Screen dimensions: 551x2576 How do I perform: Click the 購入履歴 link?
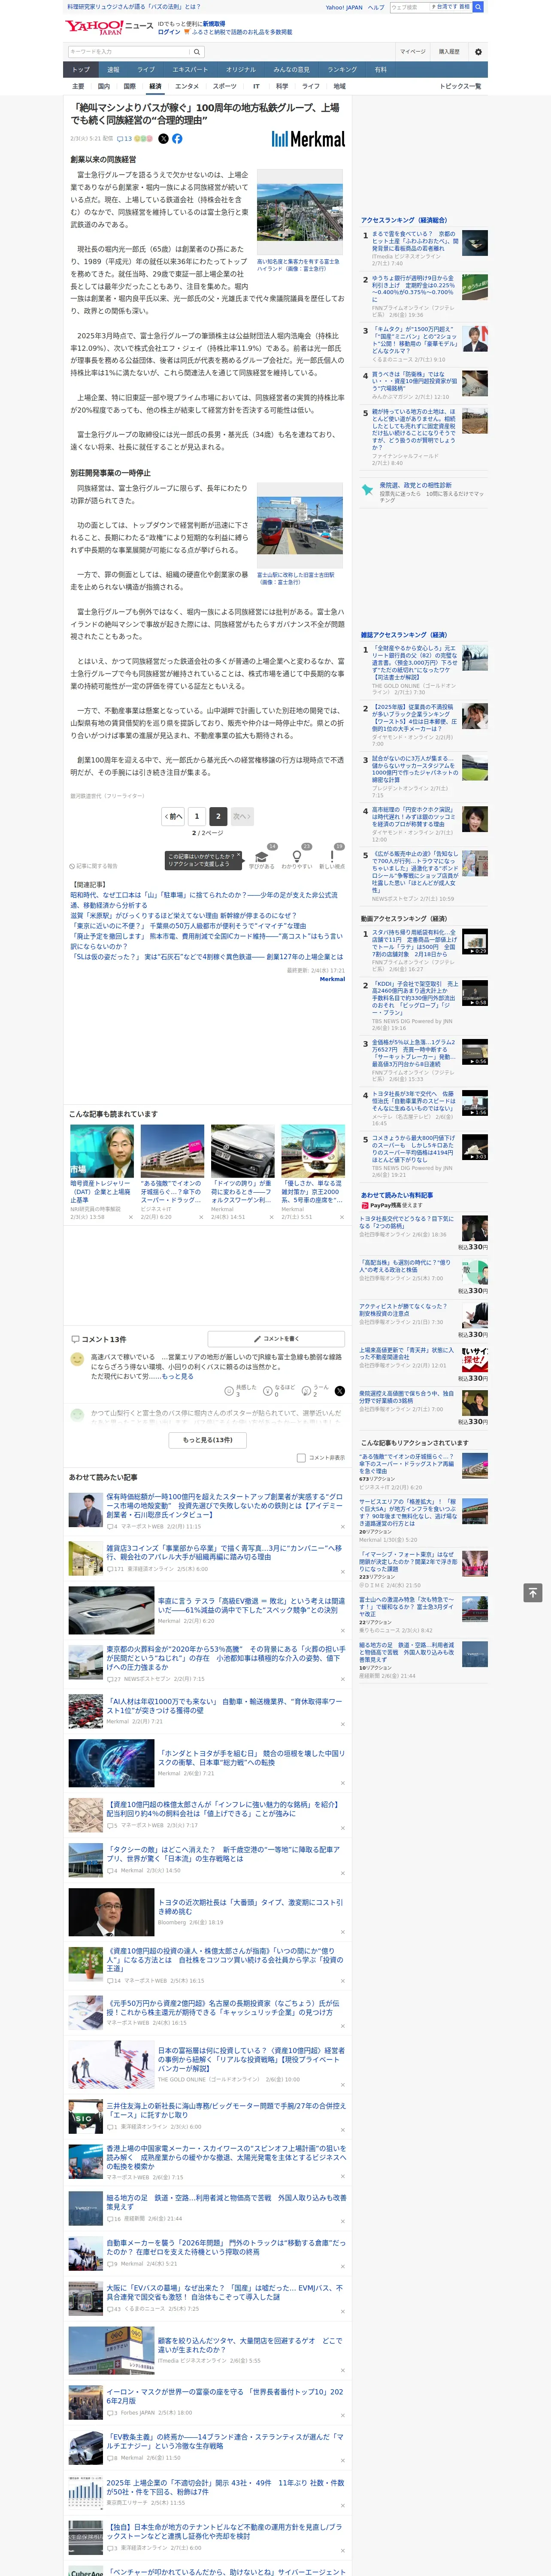coord(449,51)
